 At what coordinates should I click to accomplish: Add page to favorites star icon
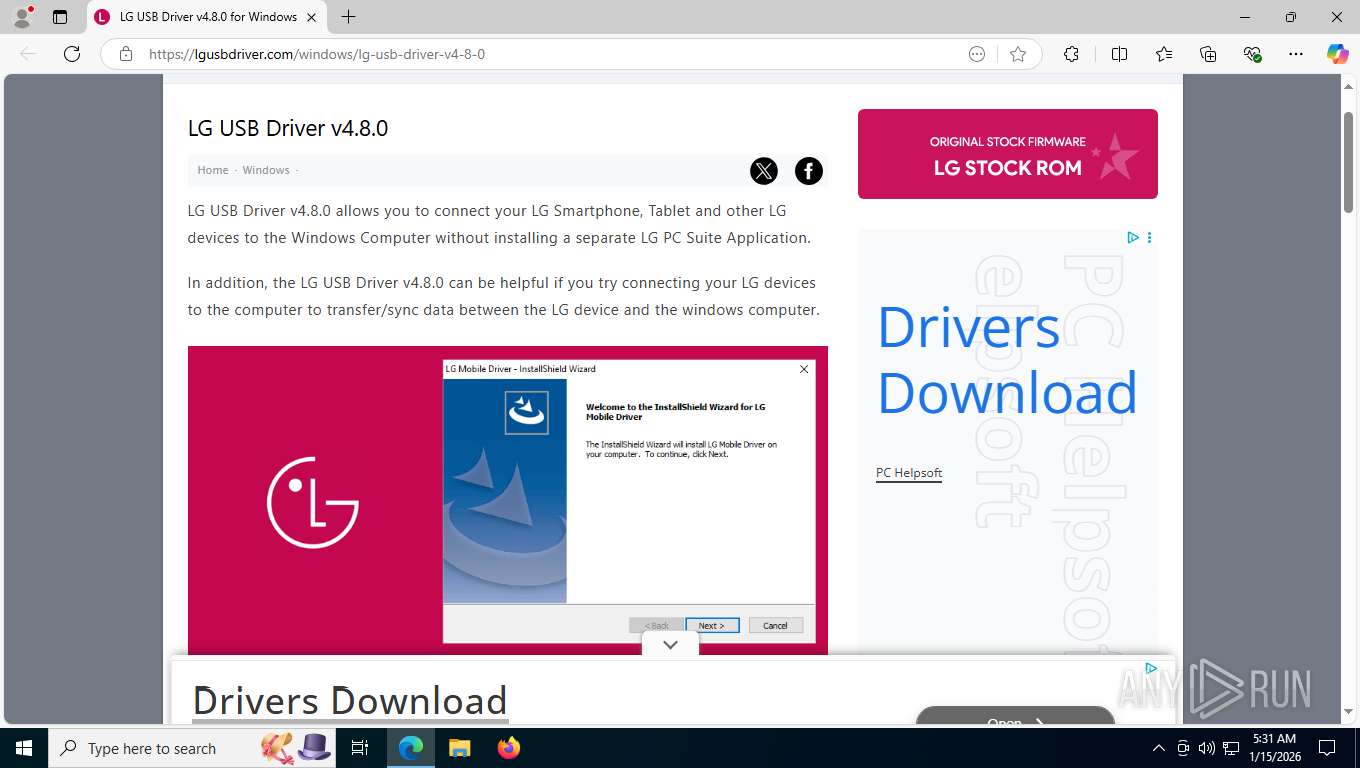click(1018, 54)
